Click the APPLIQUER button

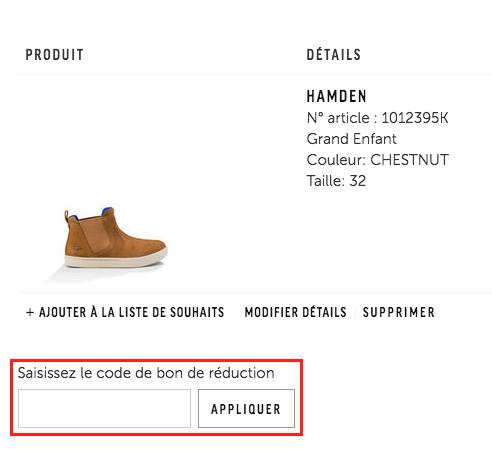click(x=246, y=408)
